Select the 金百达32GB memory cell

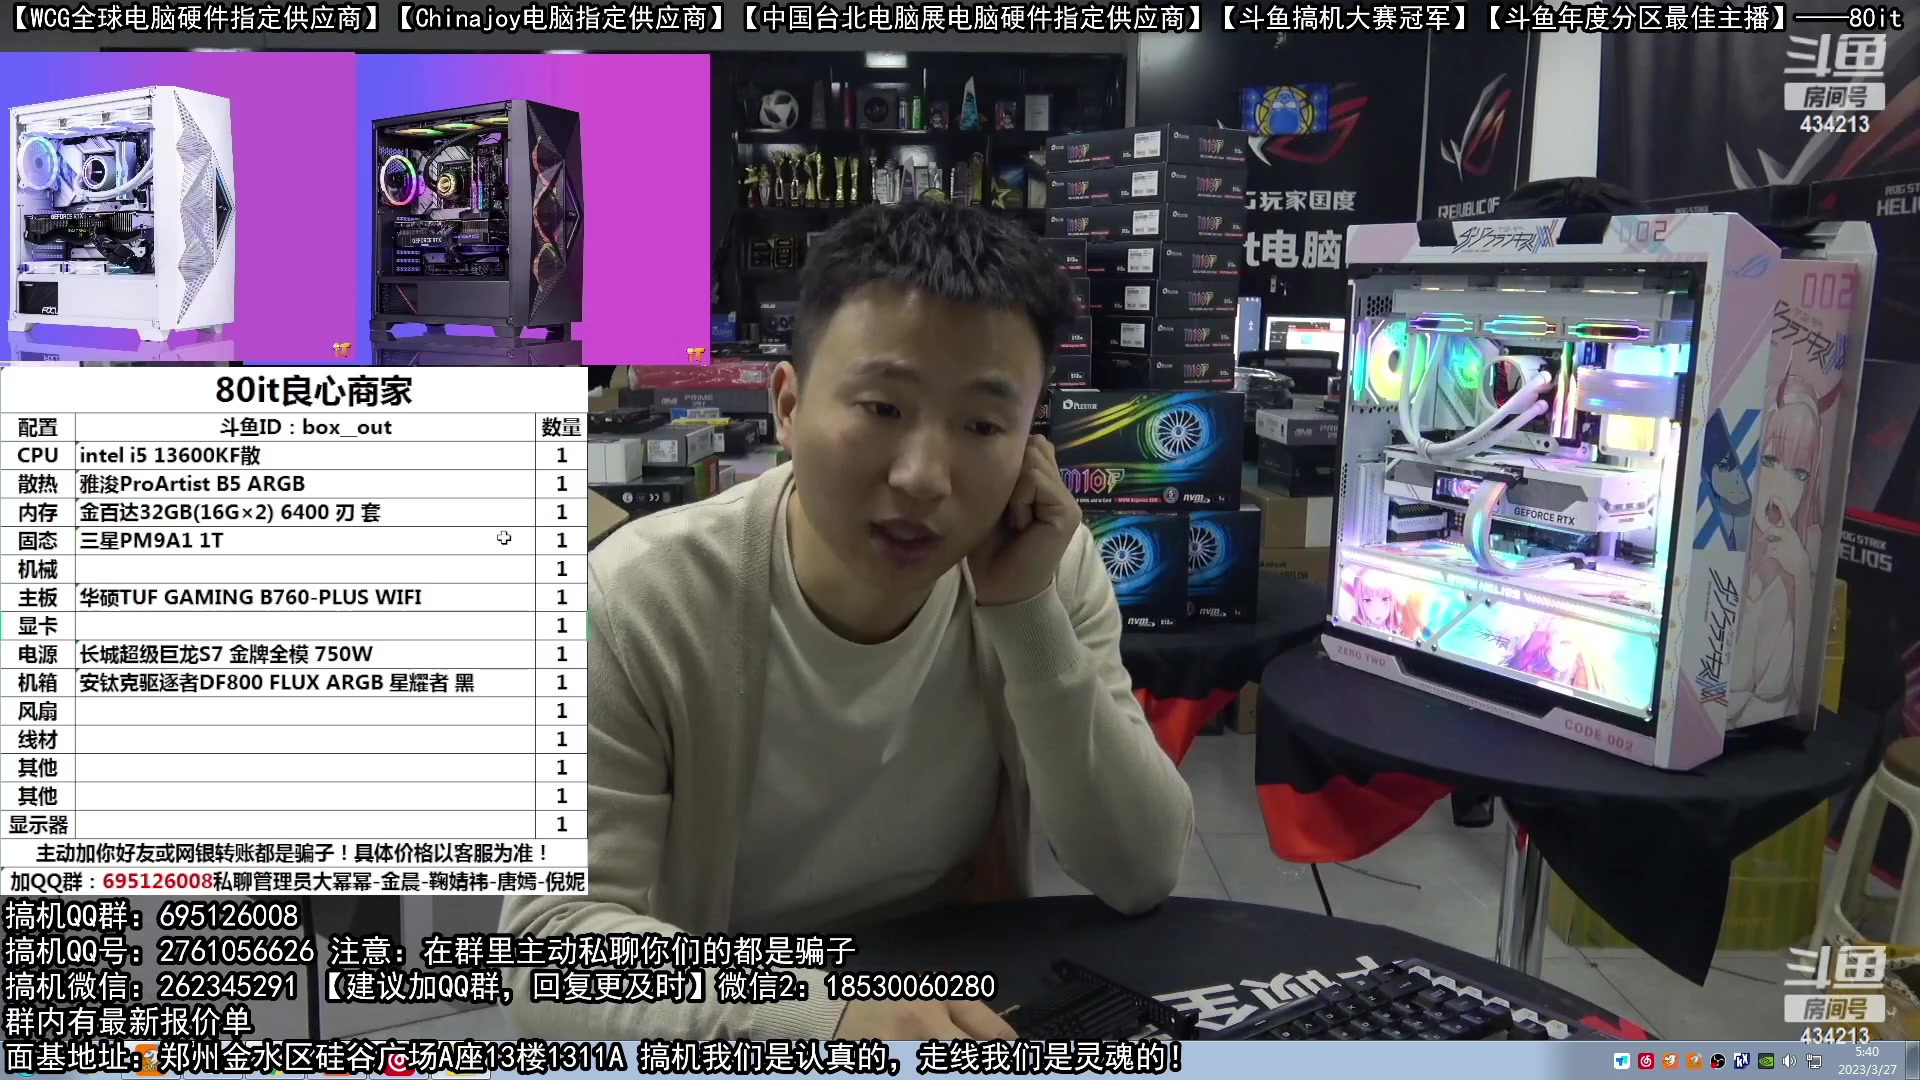pos(306,512)
